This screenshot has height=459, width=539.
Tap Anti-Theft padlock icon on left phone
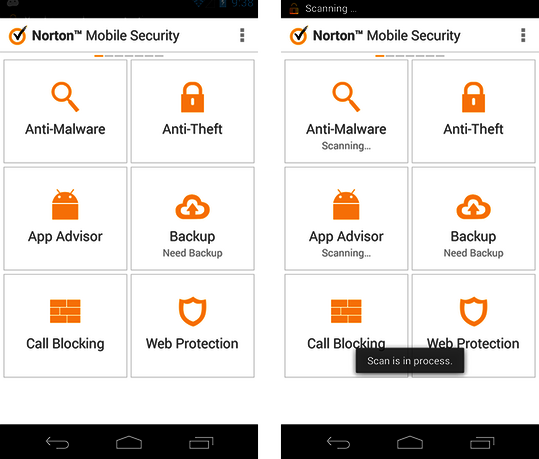(192, 97)
